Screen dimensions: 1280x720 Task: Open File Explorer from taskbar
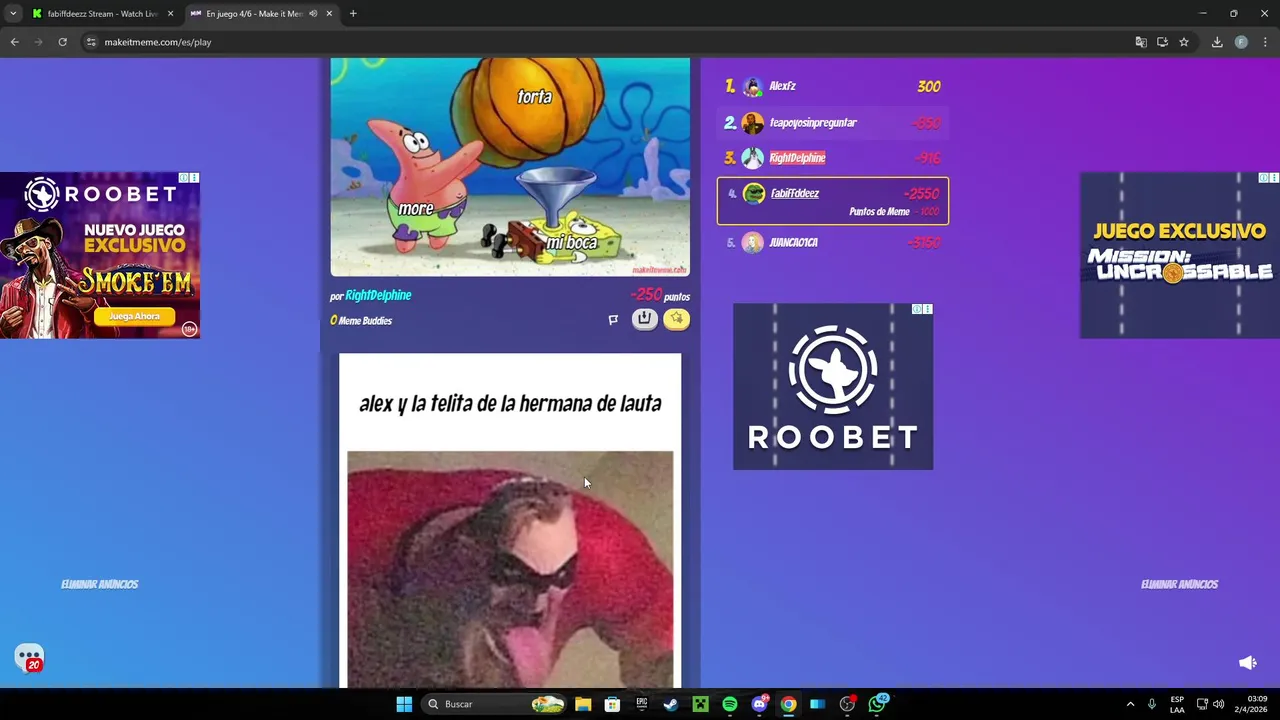coord(583,704)
